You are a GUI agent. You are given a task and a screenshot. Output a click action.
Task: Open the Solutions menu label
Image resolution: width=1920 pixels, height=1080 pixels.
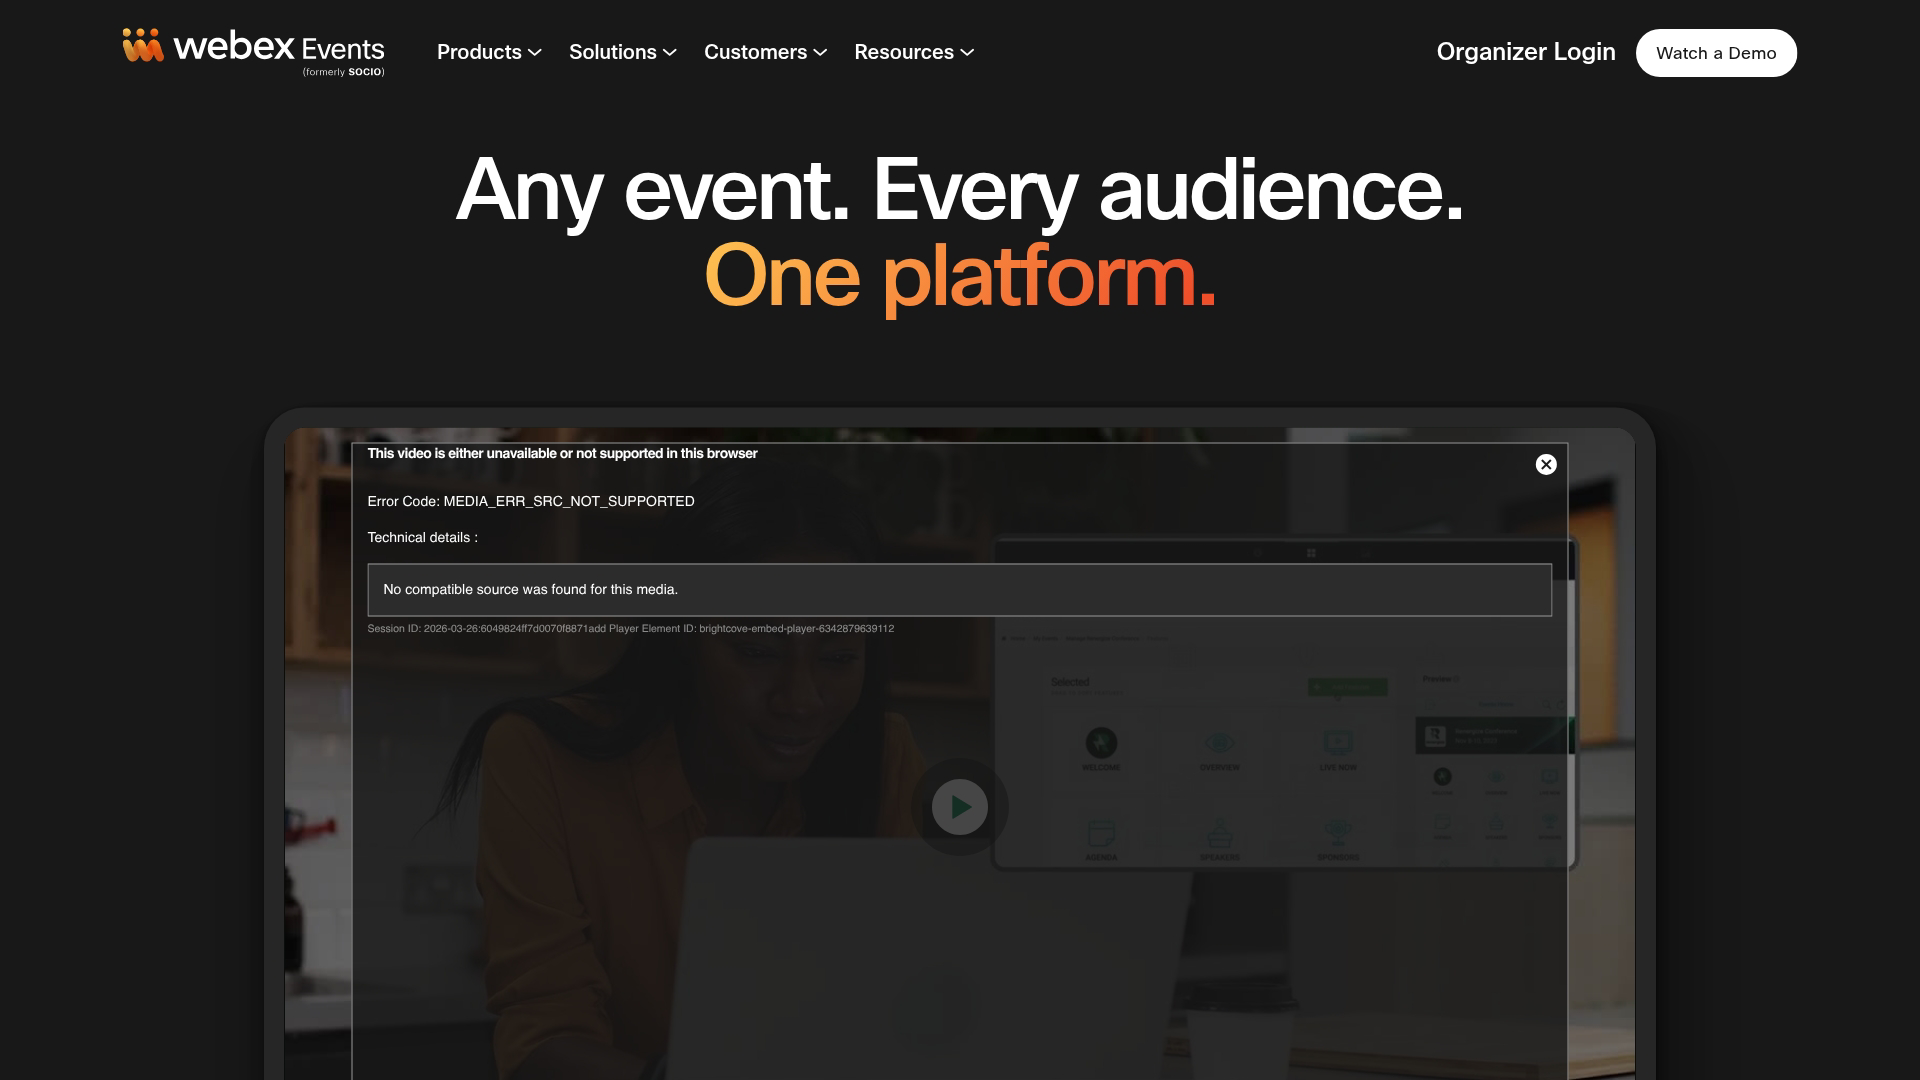(612, 52)
